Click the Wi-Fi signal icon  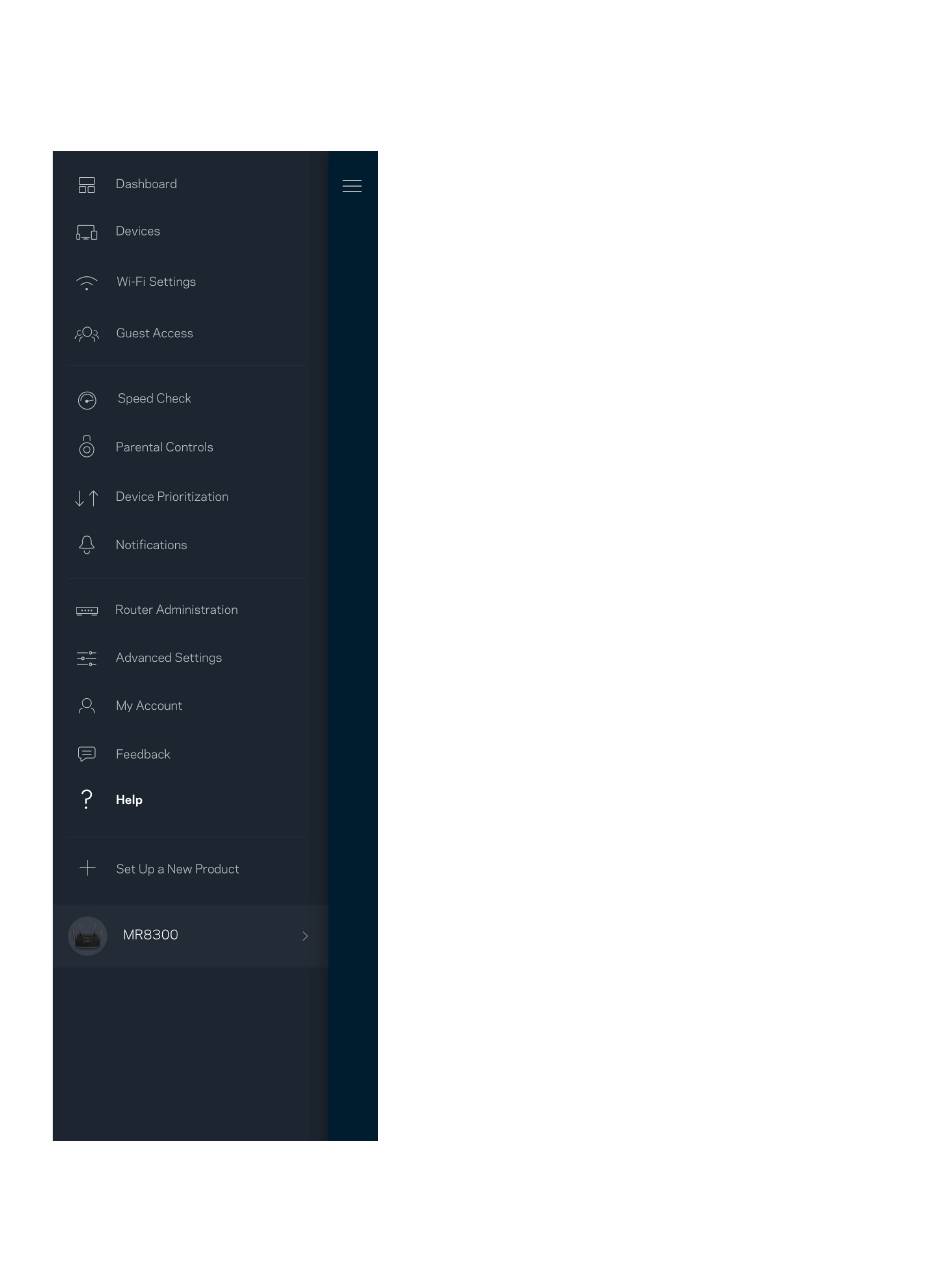87,283
